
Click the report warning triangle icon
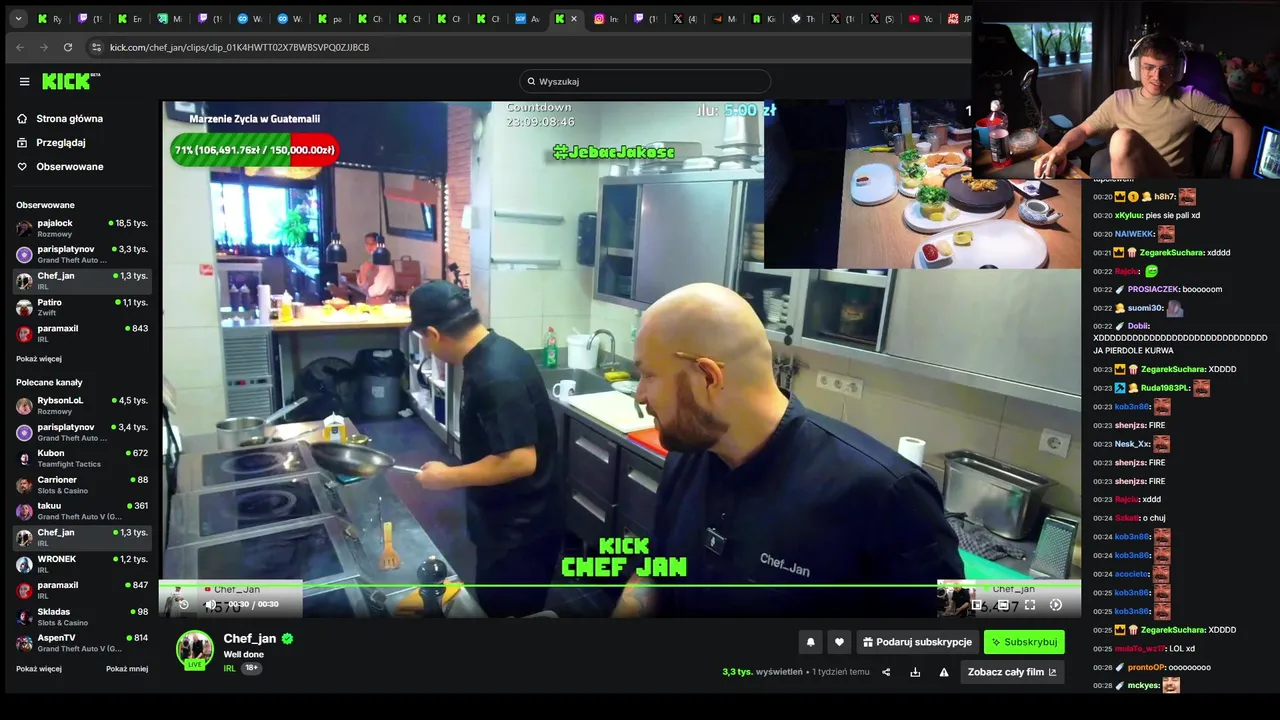pos(944,672)
